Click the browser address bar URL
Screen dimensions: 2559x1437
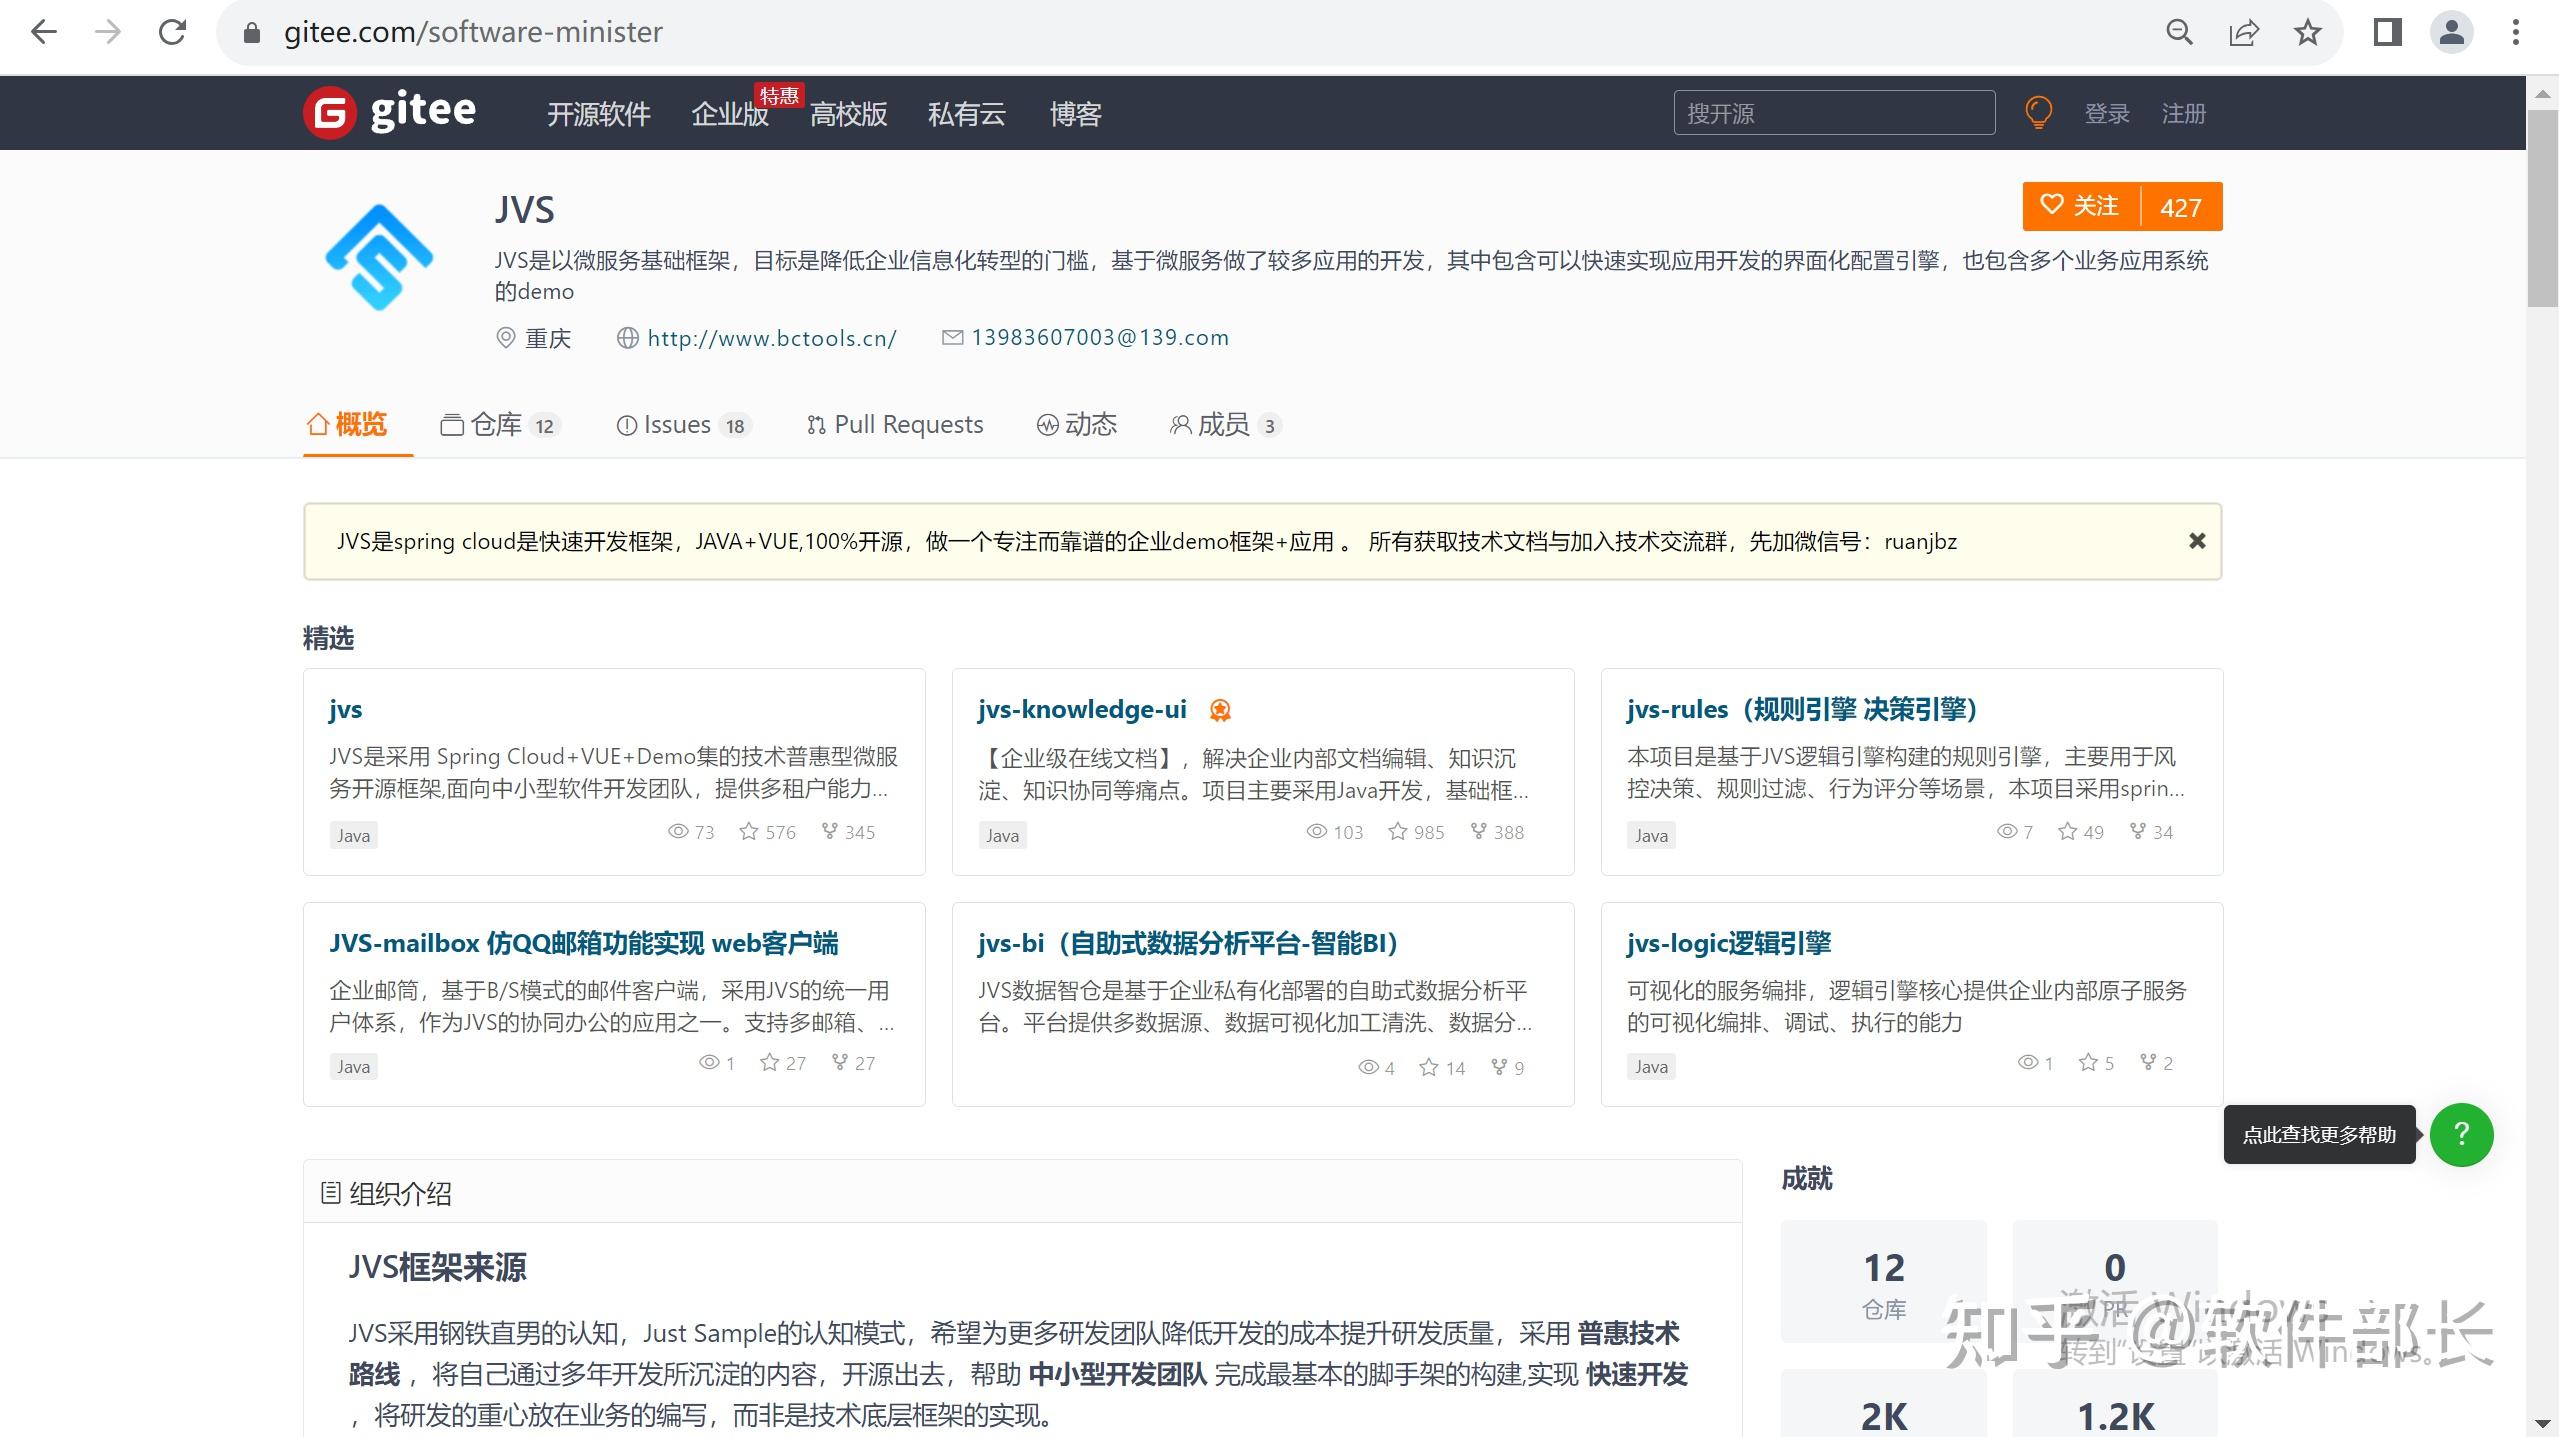[x=473, y=32]
